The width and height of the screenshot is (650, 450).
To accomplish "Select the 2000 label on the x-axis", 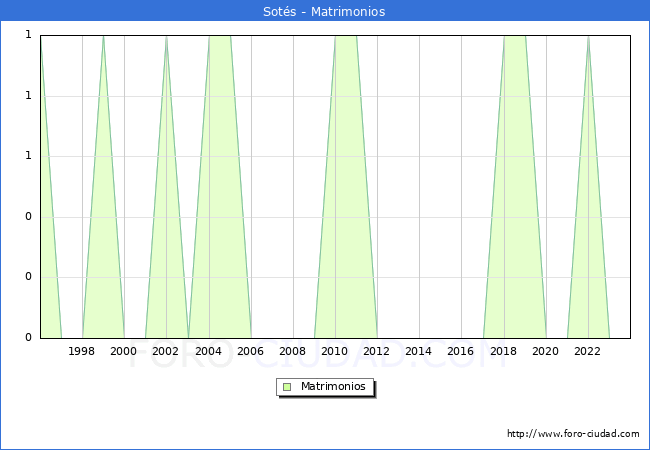I will point(124,351).
